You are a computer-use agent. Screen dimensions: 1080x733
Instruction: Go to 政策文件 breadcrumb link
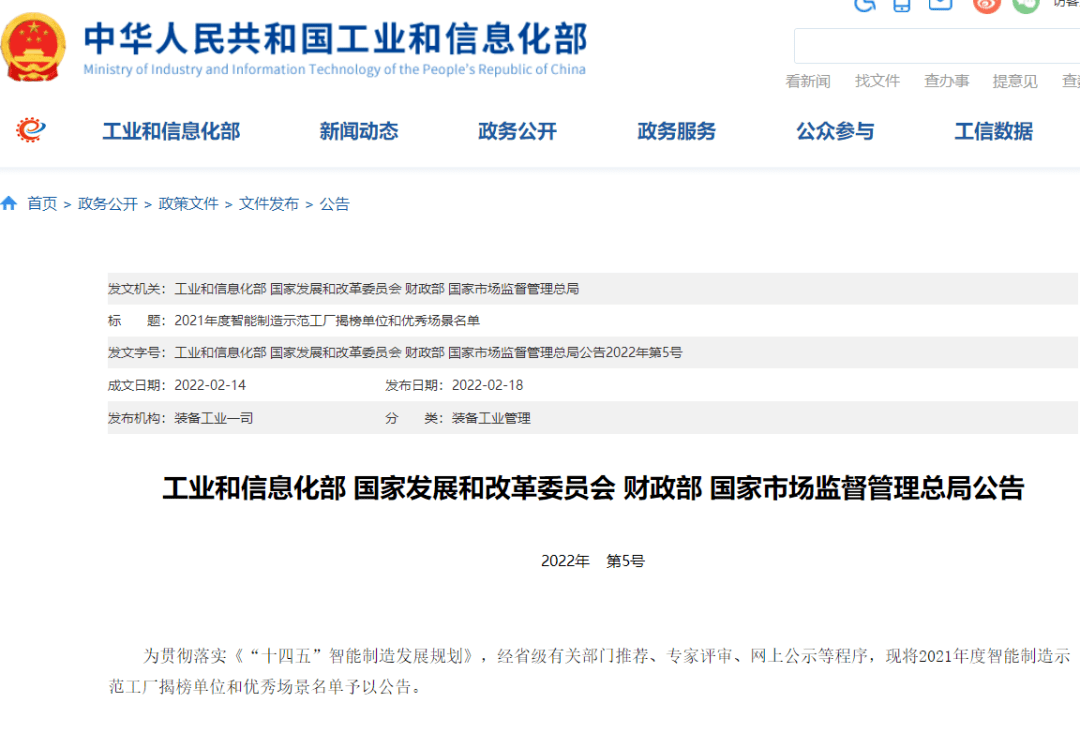pos(188,204)
